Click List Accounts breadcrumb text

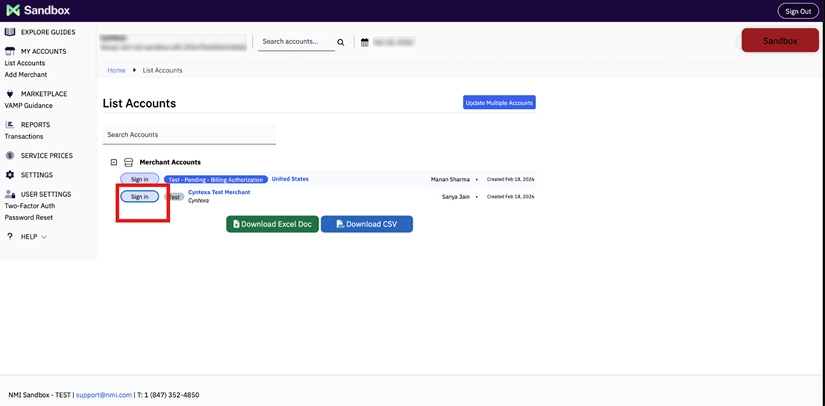(163, 70)
